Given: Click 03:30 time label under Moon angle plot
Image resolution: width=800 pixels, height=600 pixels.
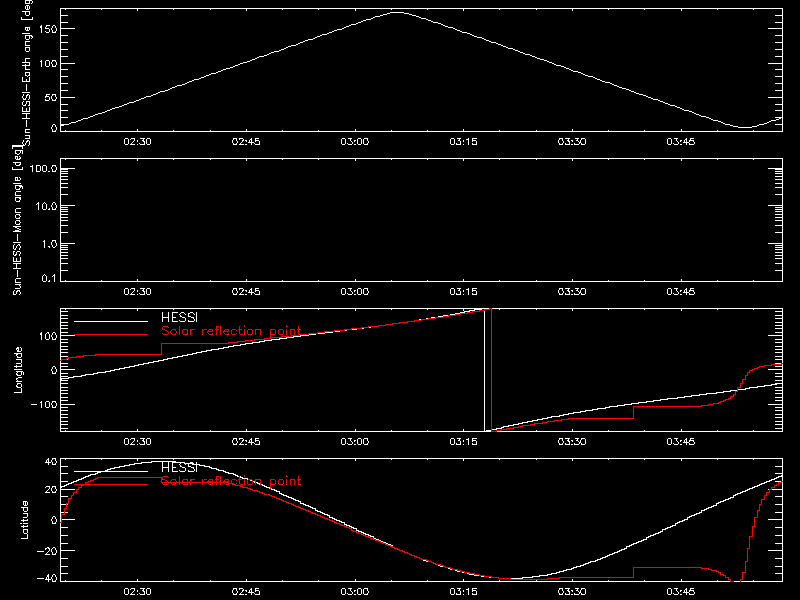Looking at the screenshot, I should 572,292.
